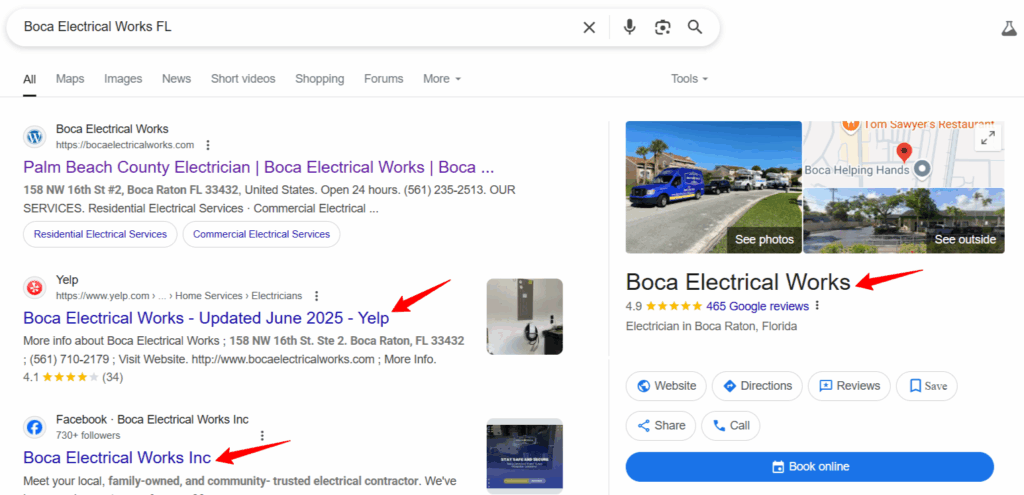Screen dimensions: 1024x495
Task: Expand the map with arrows icon
Action: pos(988,138)
